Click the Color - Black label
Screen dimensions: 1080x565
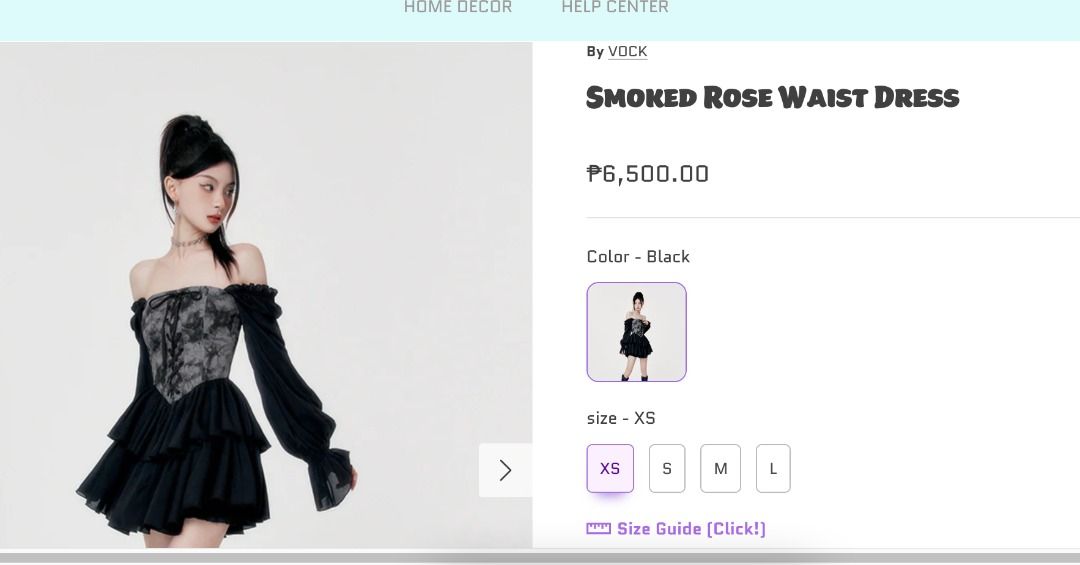point(638,256)
